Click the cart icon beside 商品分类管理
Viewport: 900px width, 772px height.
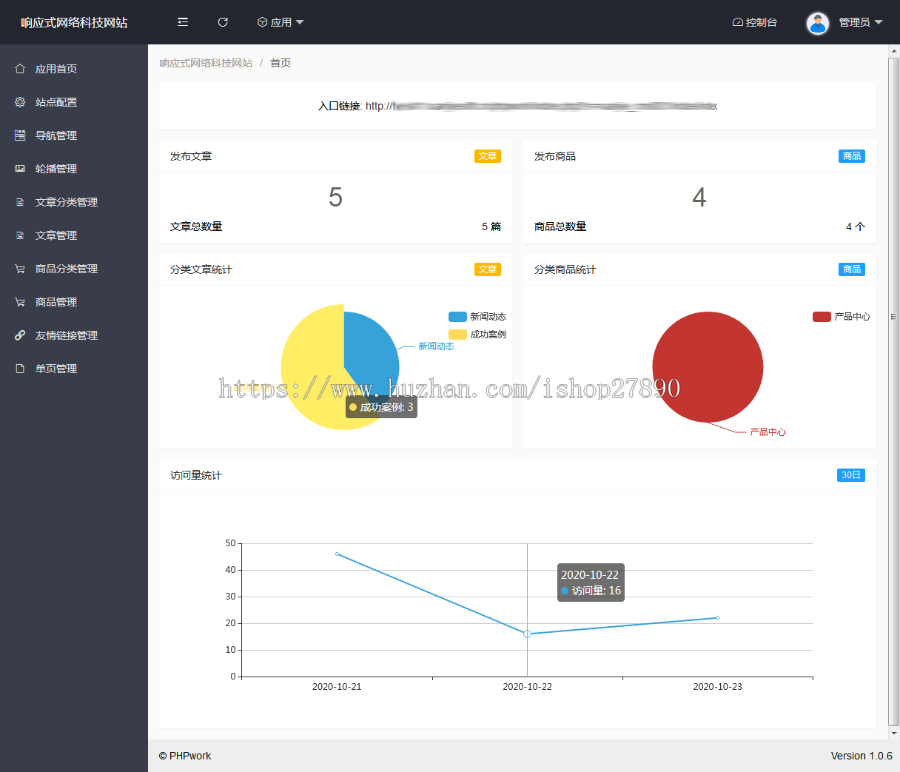(20, 269)
